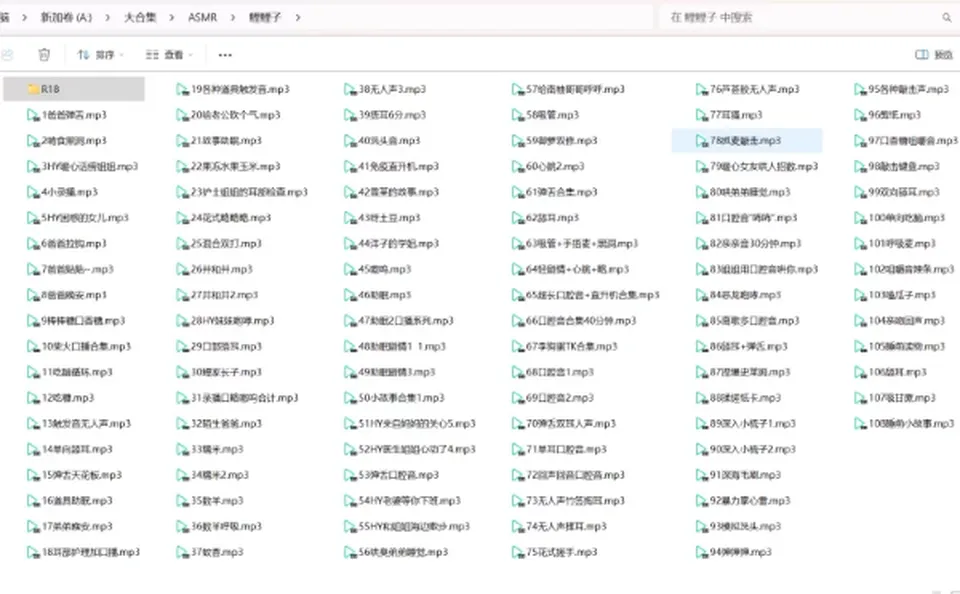Select the file name starting with 16
The image size is (960, 594).
tap(77, 501)
